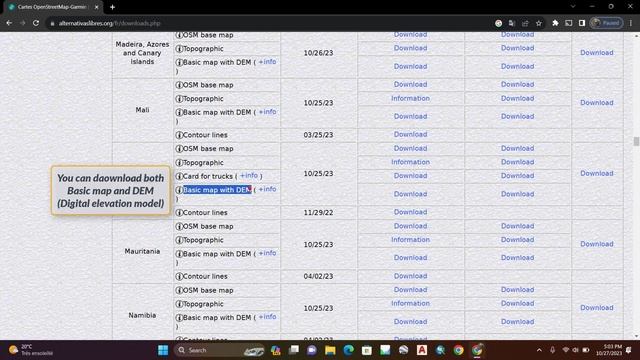Click the page vertical scrollbar thumb
This screenshot has width=640, height=360.
coord(636,141)
